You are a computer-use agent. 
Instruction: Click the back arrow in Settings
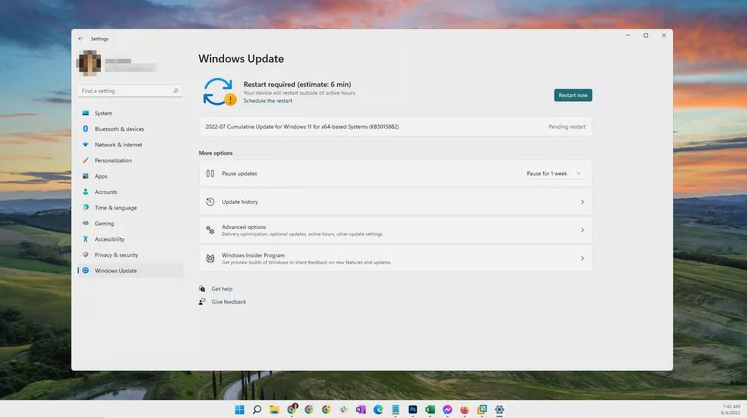(81, 39)
